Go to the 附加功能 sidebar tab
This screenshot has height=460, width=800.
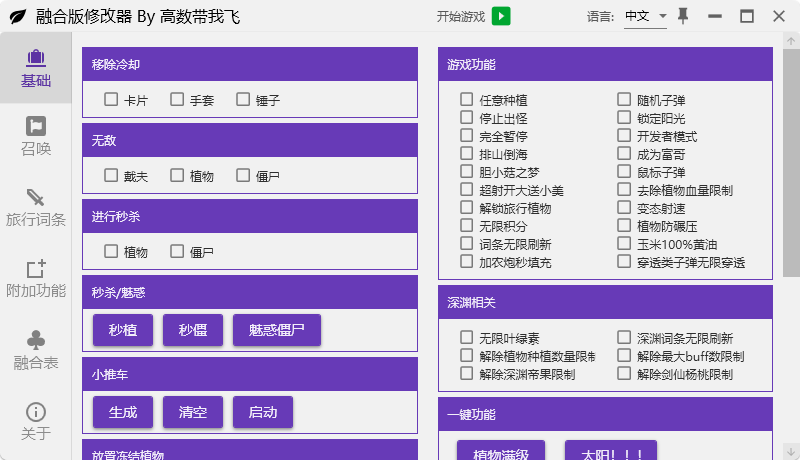click(x=36, y=279)
